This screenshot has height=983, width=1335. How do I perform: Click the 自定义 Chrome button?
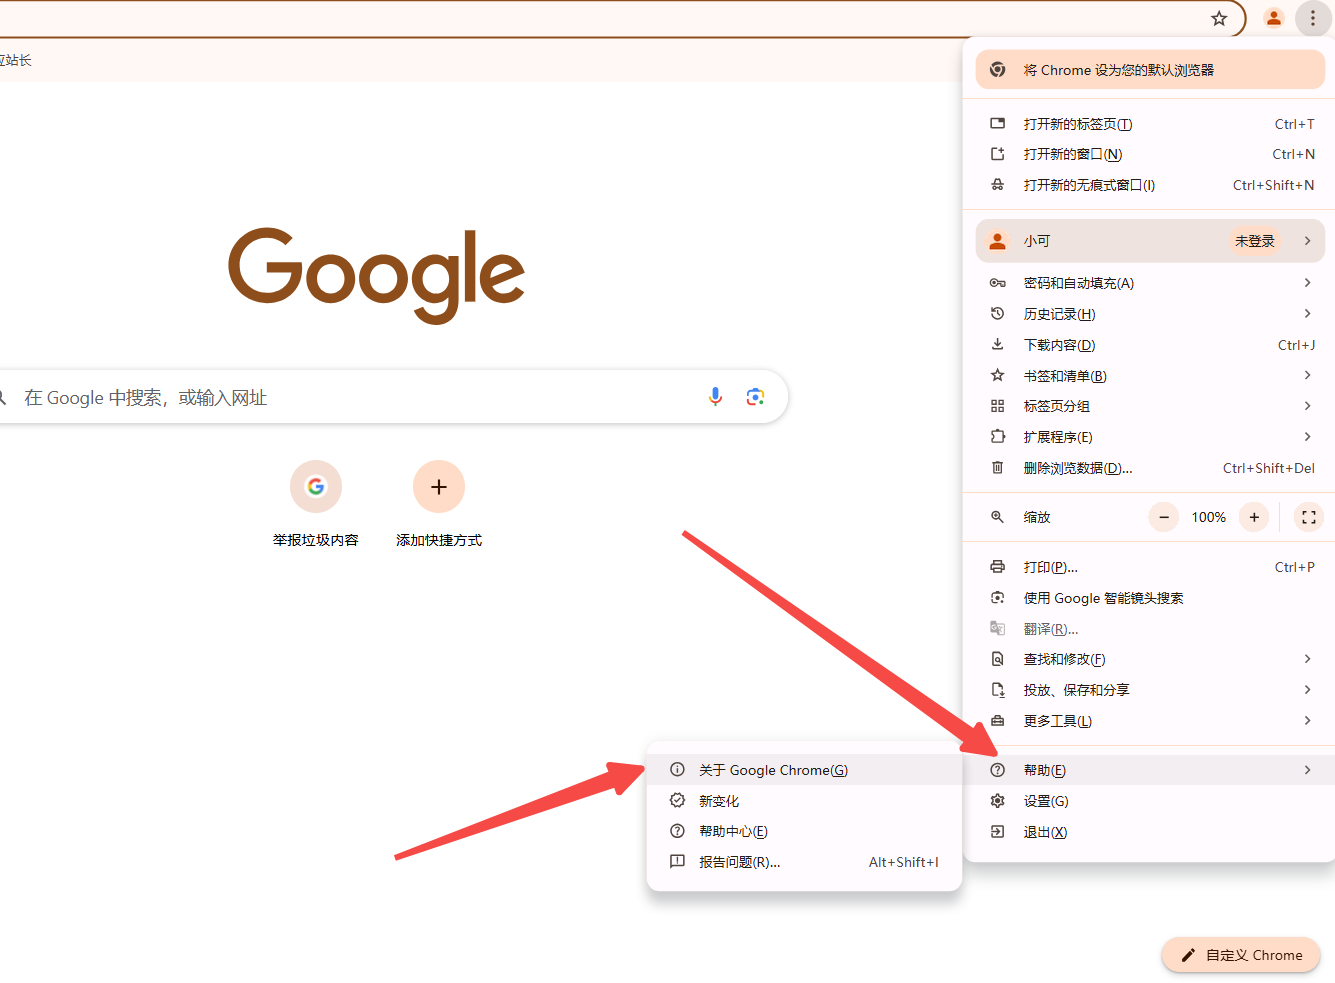click(x=1241, y=955)
